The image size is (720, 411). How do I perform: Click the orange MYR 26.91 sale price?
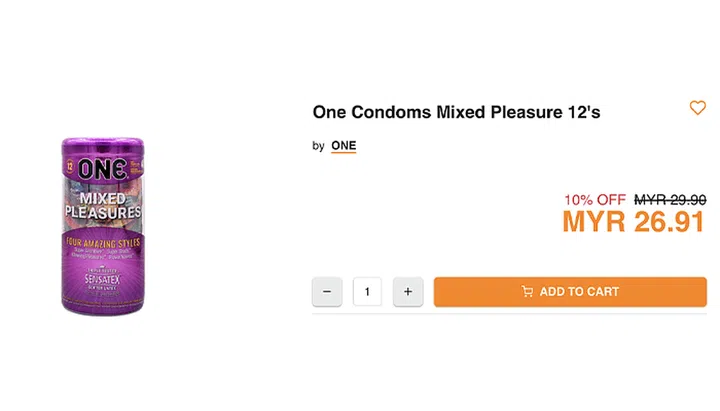tap(634, 221)
